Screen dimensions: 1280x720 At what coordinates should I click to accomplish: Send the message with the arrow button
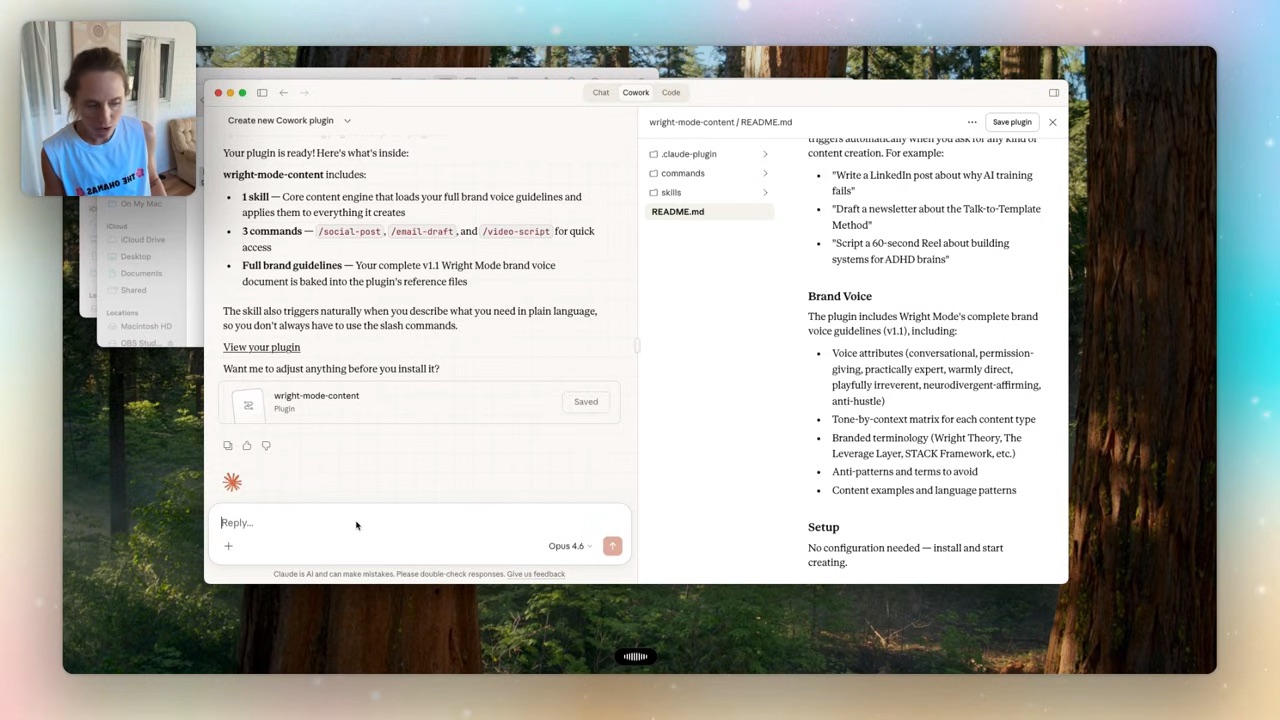pyautogui.click(x=612, y=546)
